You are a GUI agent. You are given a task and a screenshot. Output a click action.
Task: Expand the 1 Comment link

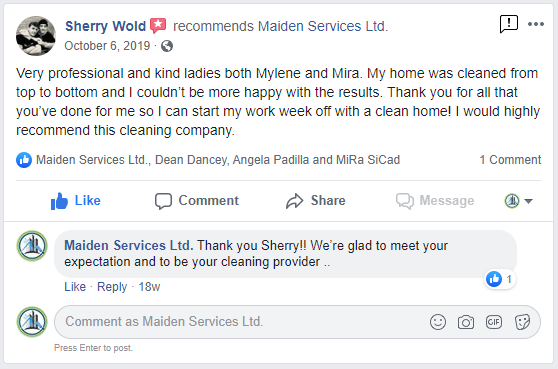click(x=510, y=160)
